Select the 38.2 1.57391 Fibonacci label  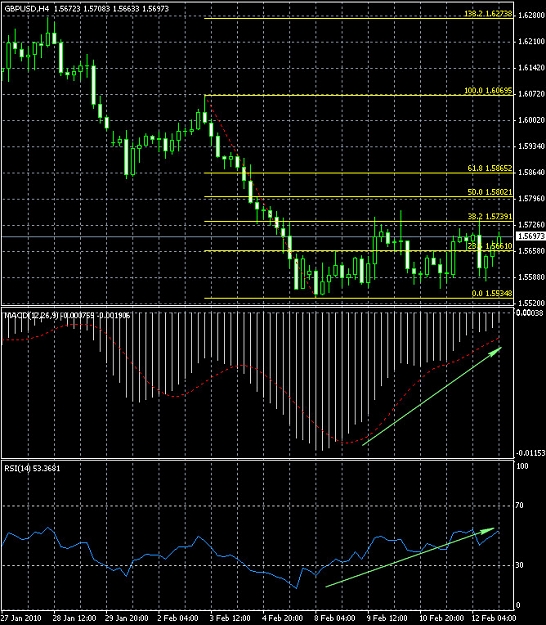coord(489,216)
